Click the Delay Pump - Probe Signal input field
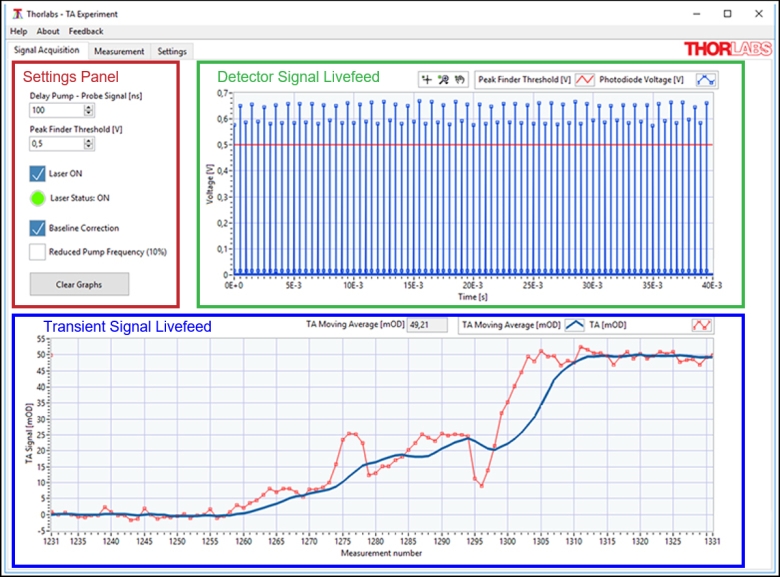This screenshot has height=577, width=780. point(57,110)
